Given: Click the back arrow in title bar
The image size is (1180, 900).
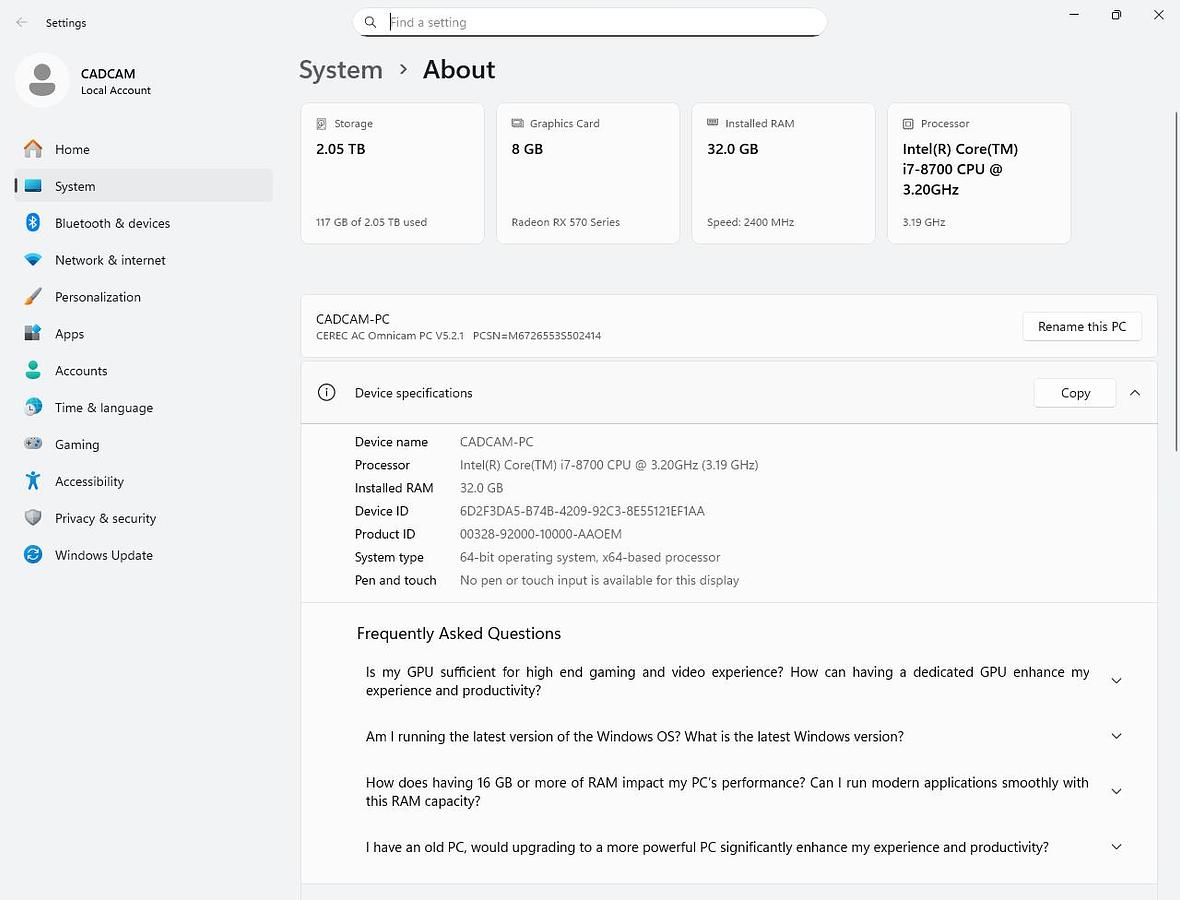Looking at the screenshot, I should tap(22, 22).
